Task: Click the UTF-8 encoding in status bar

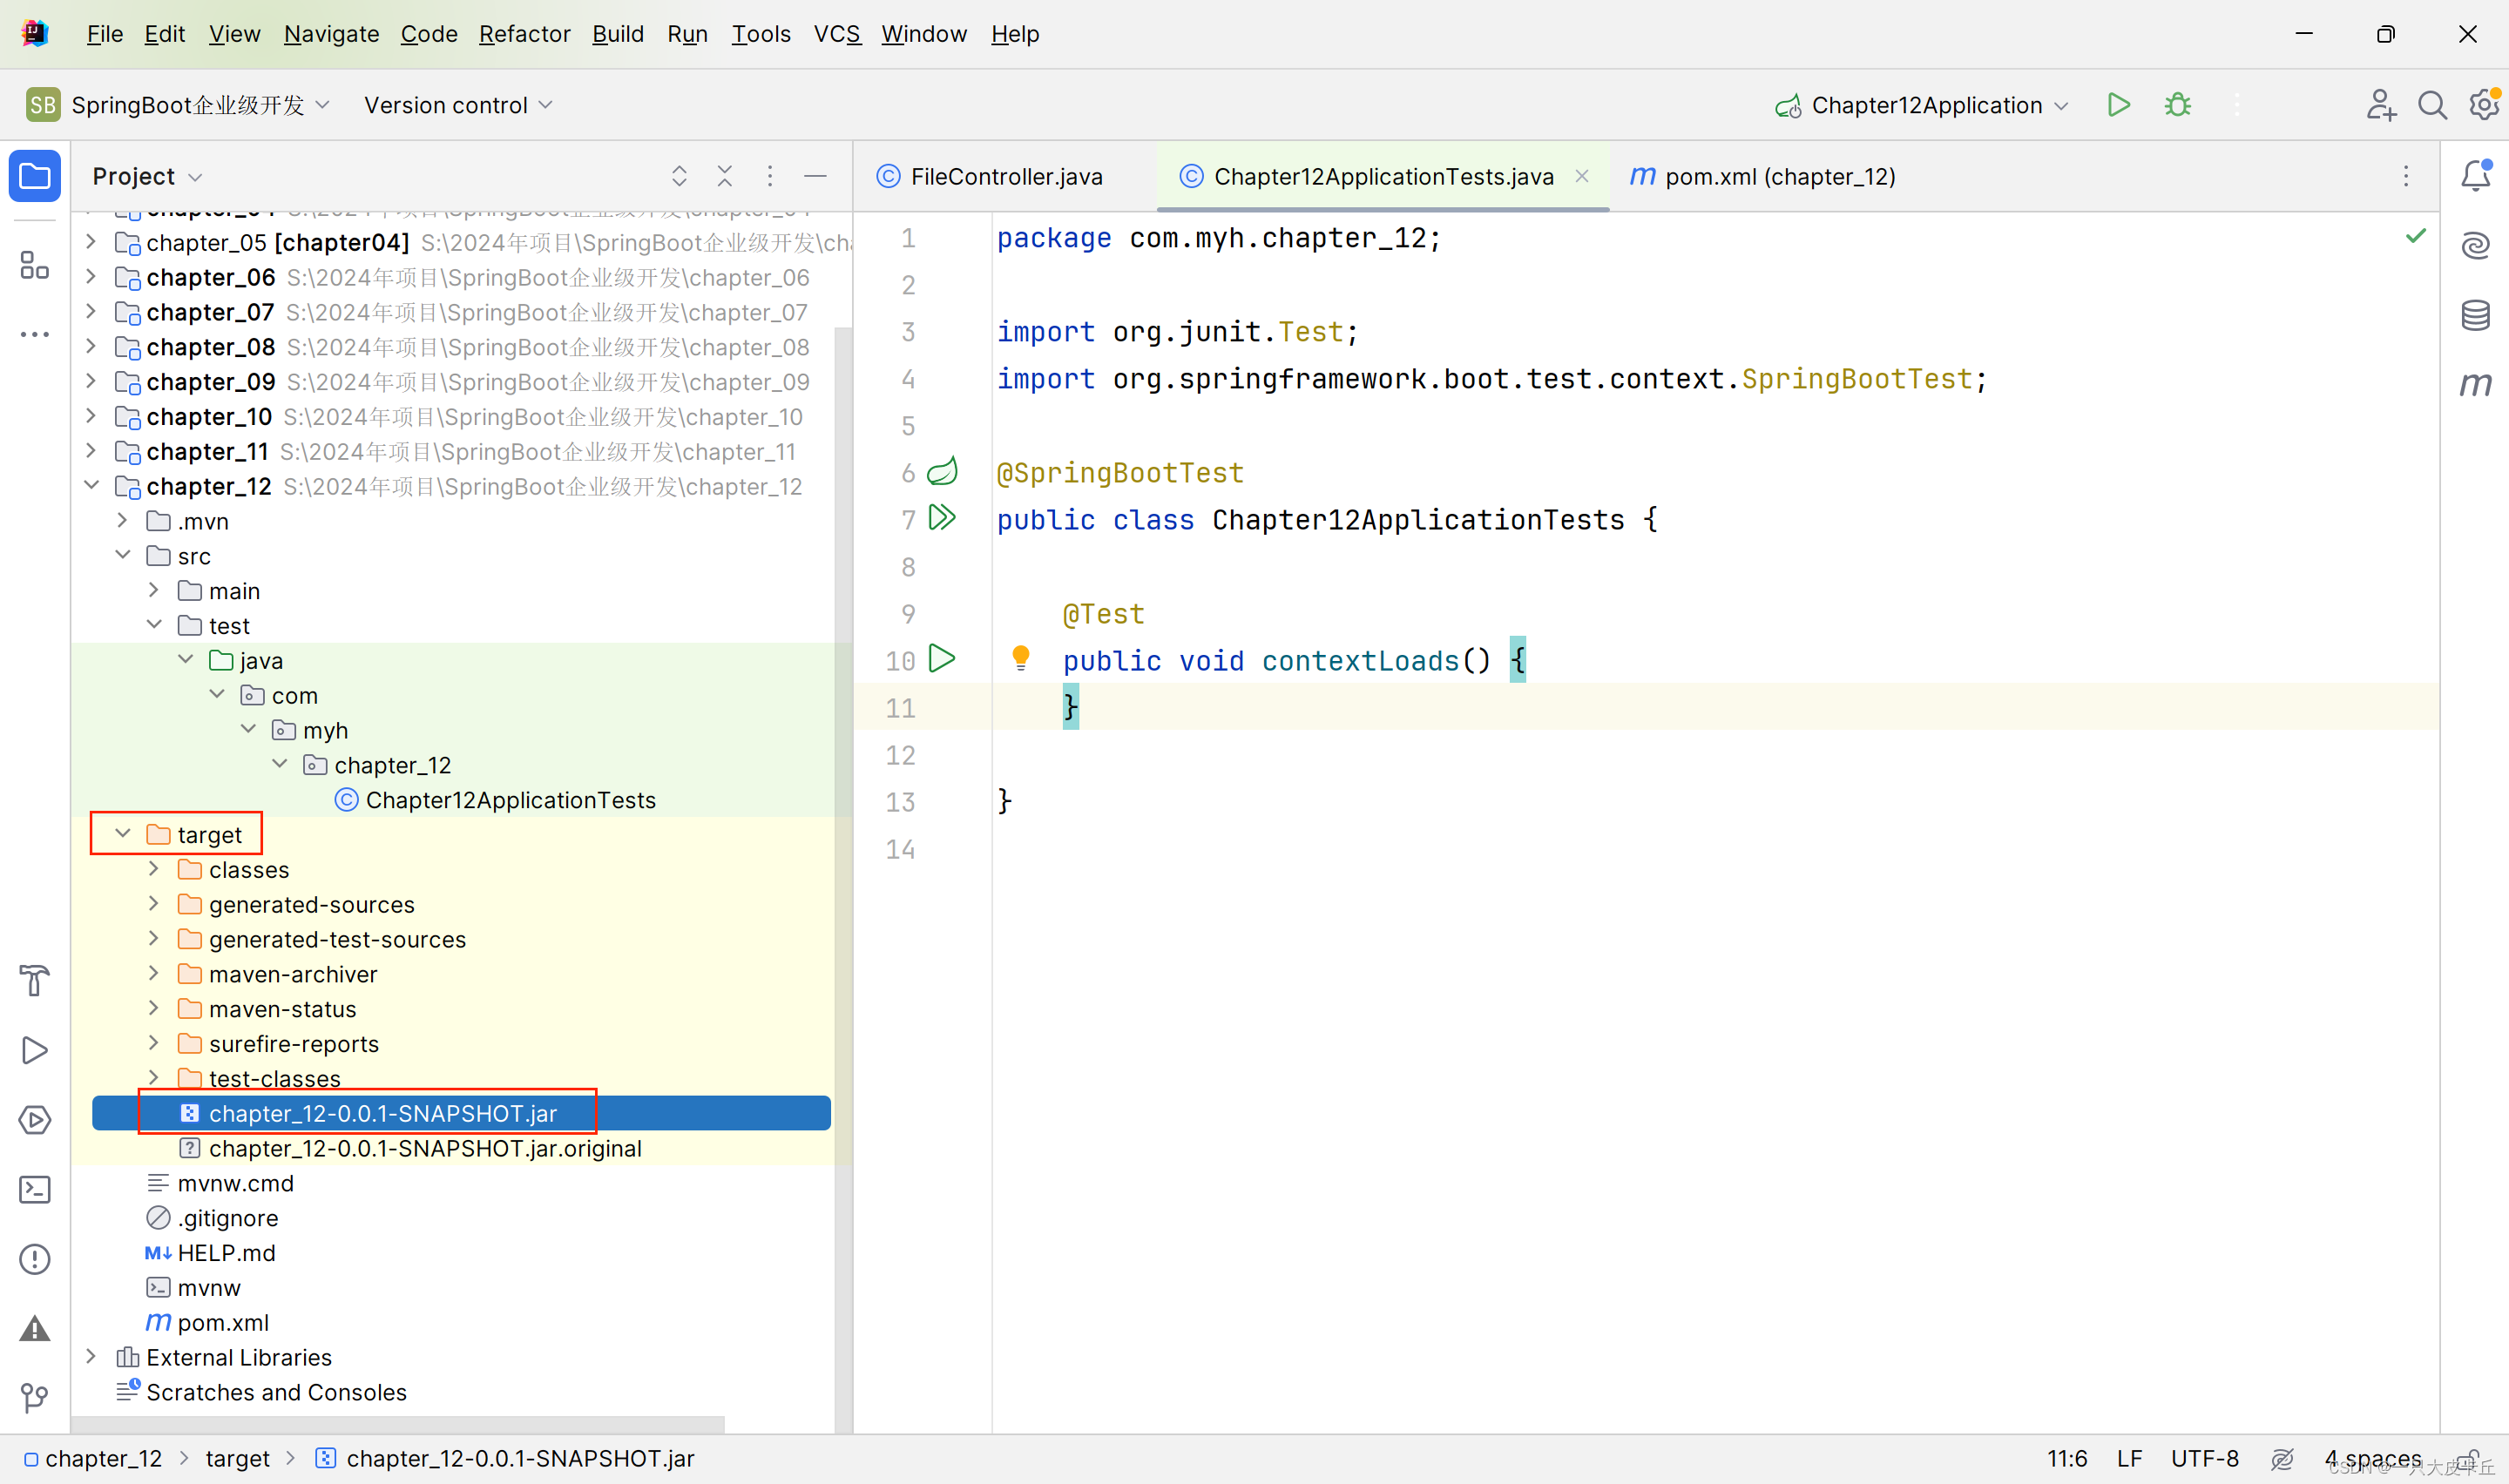Action: [x=2204, y=1458]
